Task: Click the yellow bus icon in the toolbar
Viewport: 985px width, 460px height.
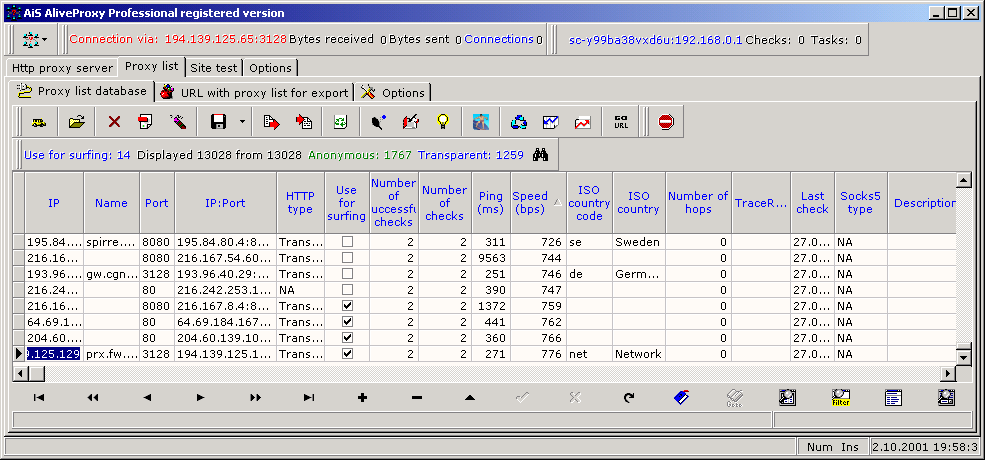Action: point(39,122)
